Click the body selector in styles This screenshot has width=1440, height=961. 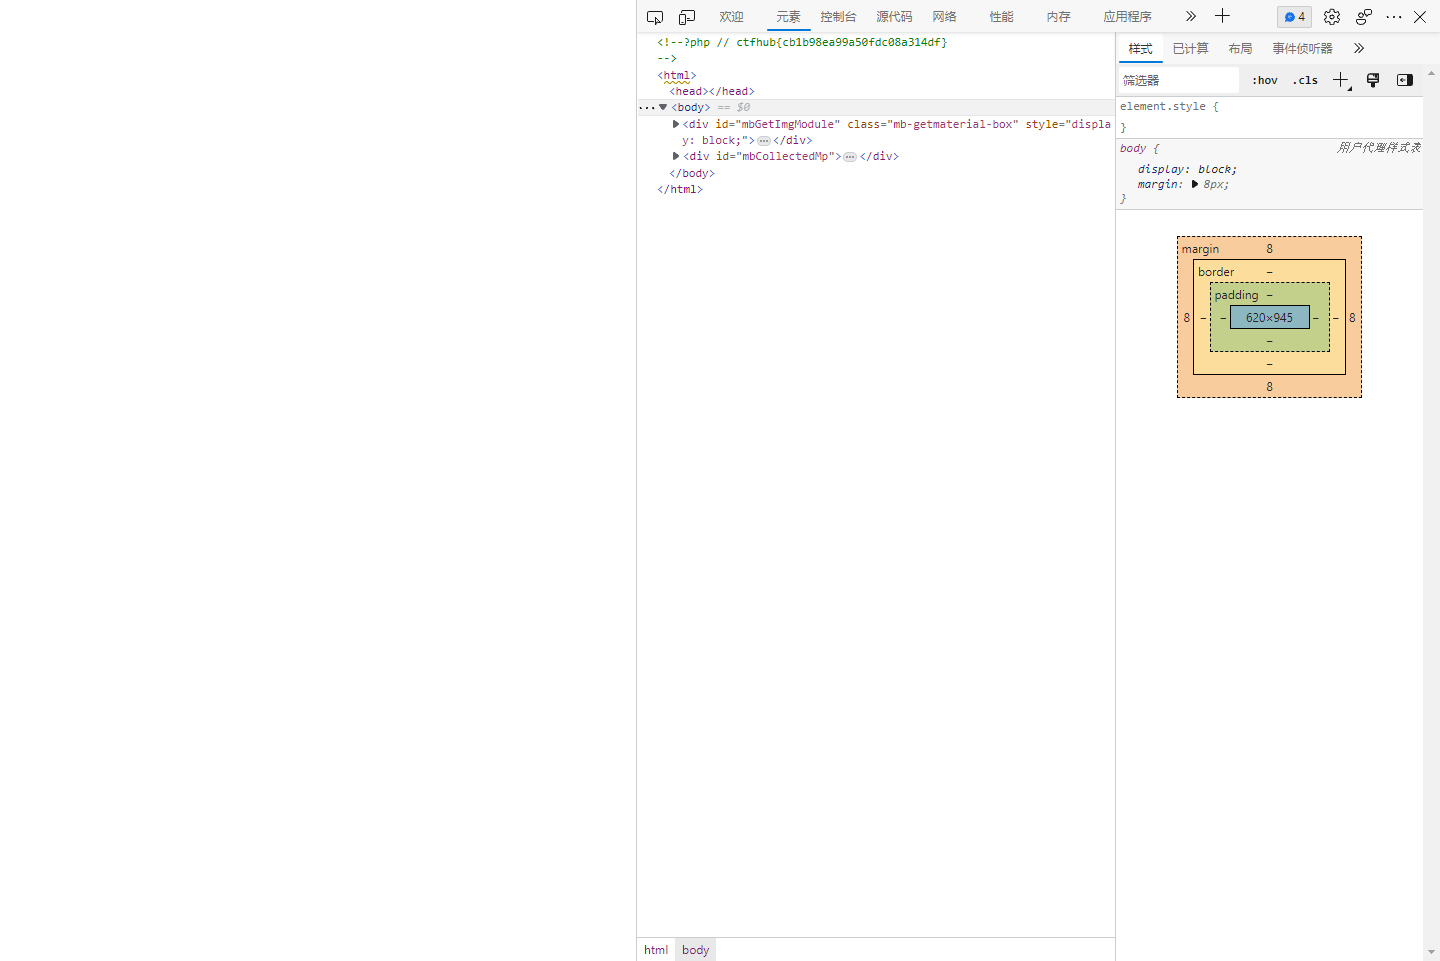[1133, 148]
